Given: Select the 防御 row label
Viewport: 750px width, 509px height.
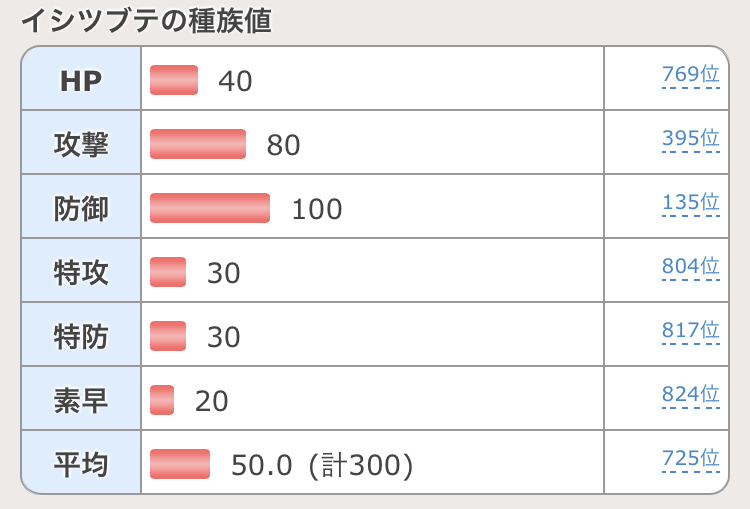Looking at the screenshot, I should [x=81, y=208].
